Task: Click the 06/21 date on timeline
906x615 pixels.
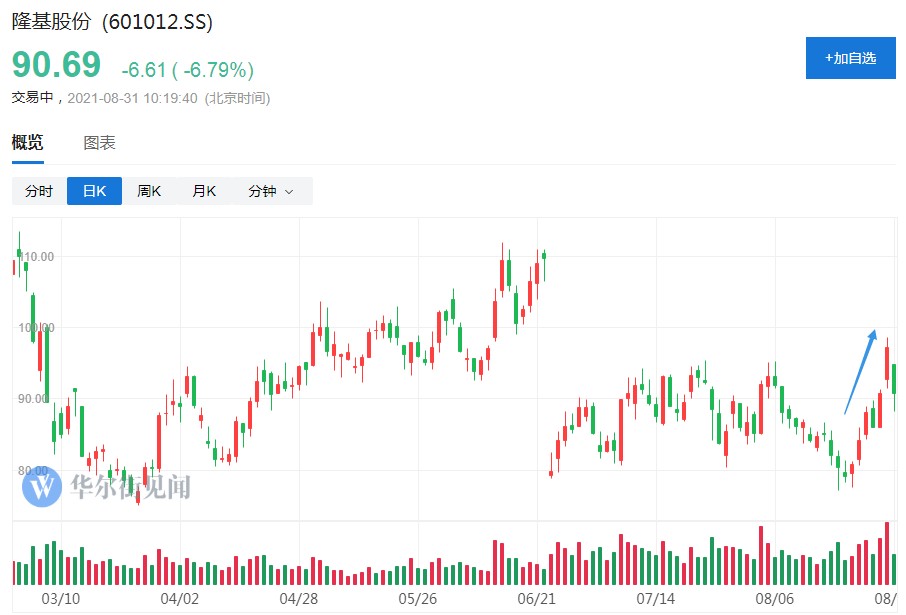Action: pos(536,599)
